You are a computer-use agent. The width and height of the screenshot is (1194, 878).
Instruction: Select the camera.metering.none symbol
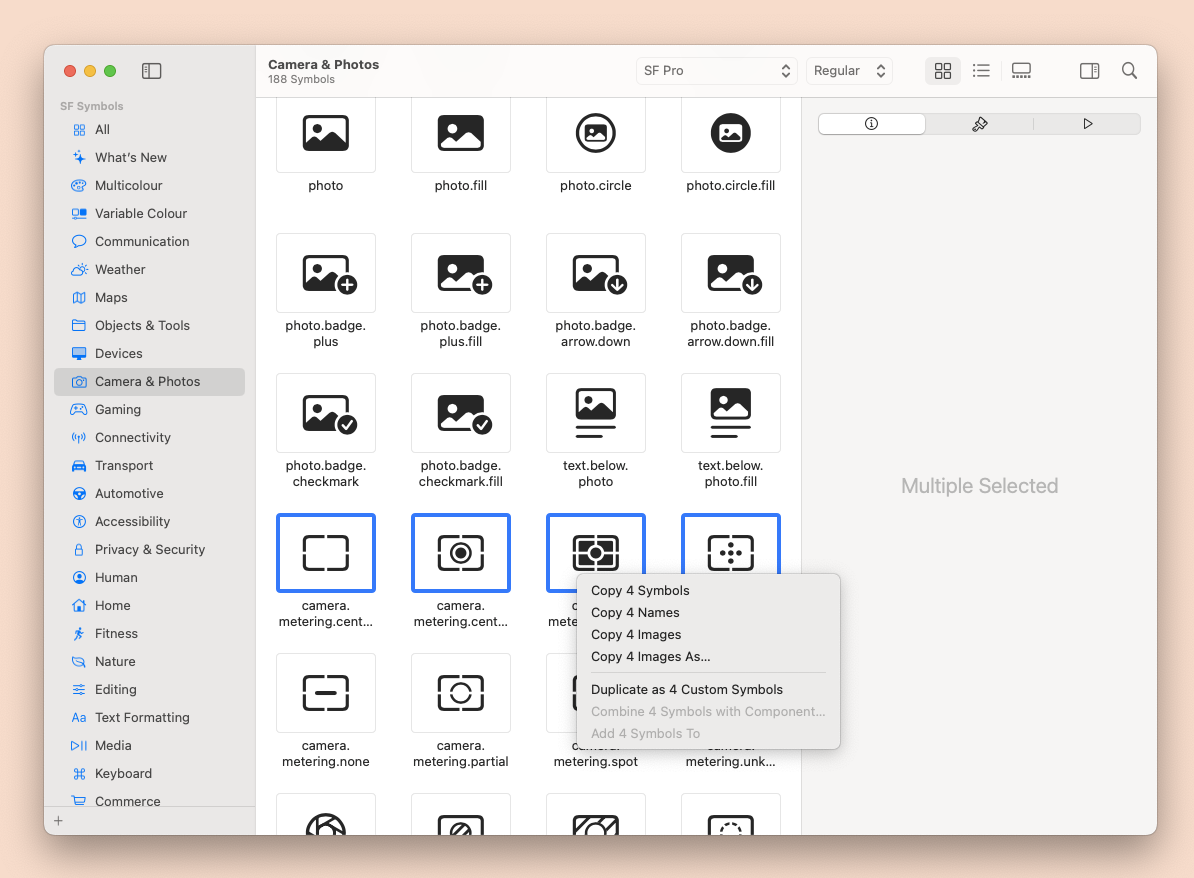pos(326,693)
